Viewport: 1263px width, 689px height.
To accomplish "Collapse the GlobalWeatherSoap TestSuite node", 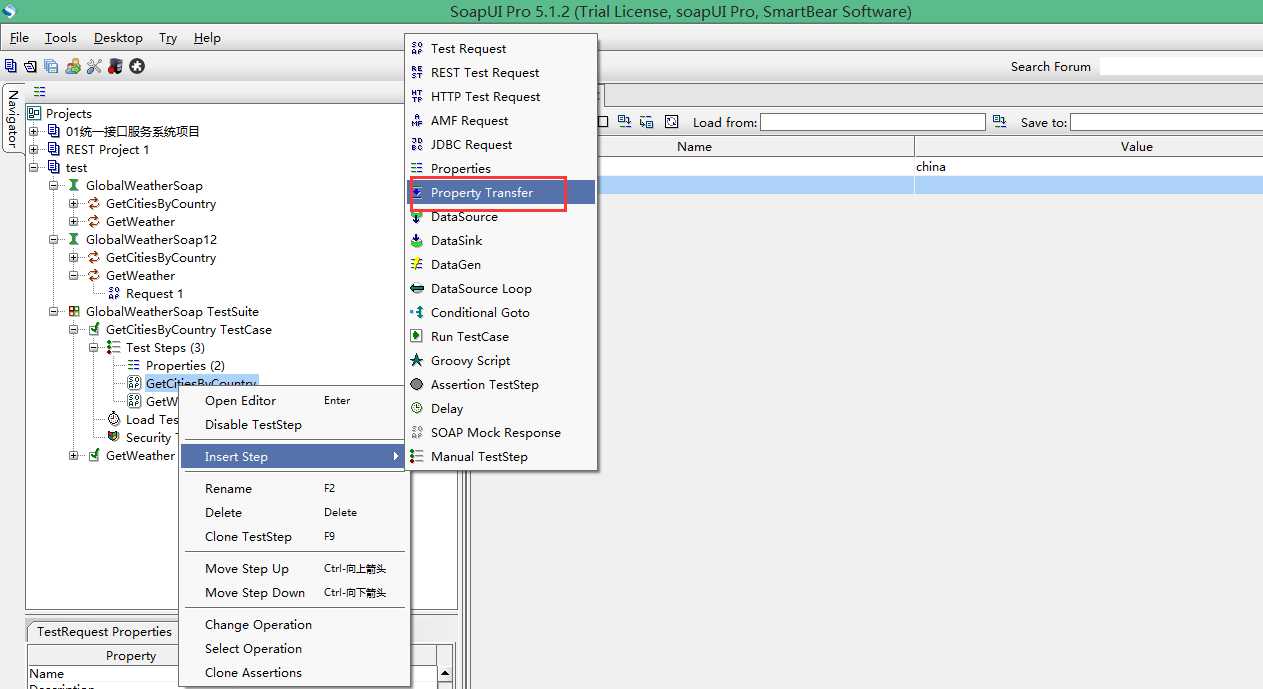I will coord(54,311).
